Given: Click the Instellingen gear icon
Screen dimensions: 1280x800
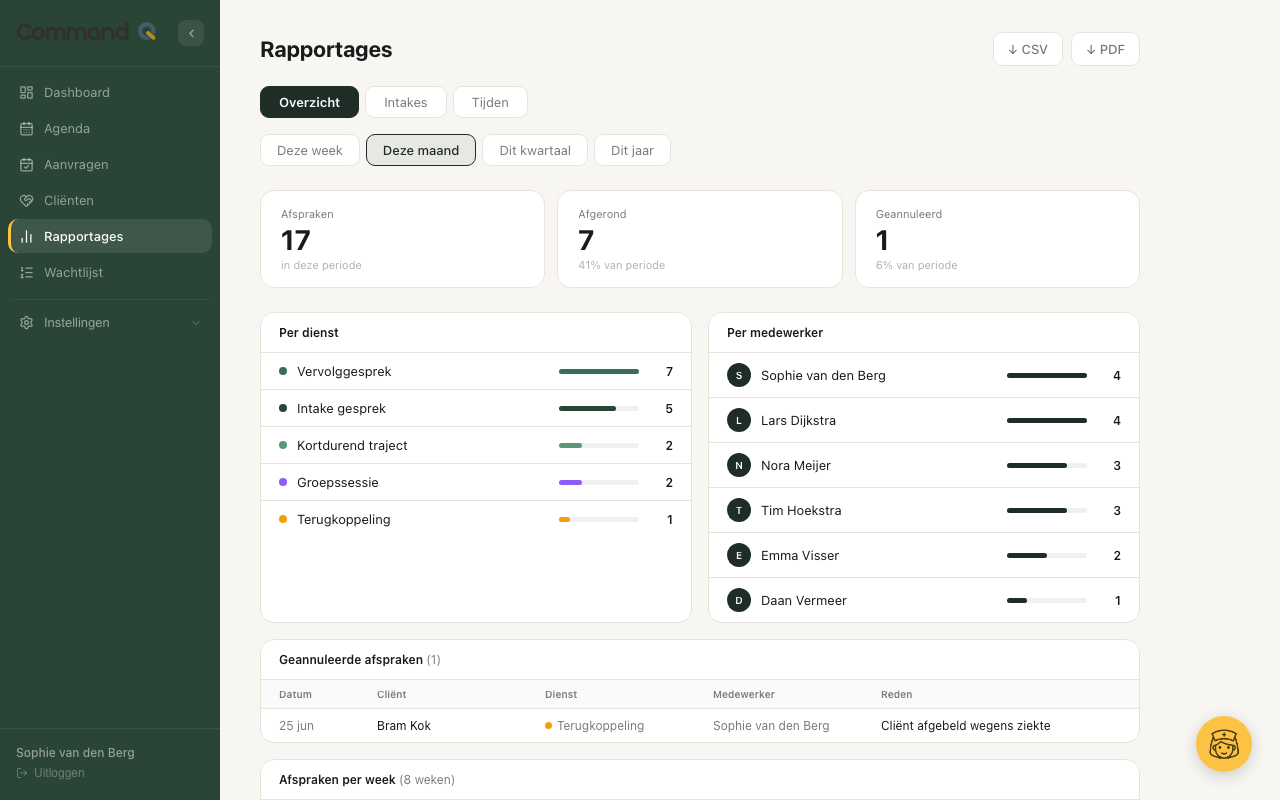Looking at the screenshot, I should [27, 322].
